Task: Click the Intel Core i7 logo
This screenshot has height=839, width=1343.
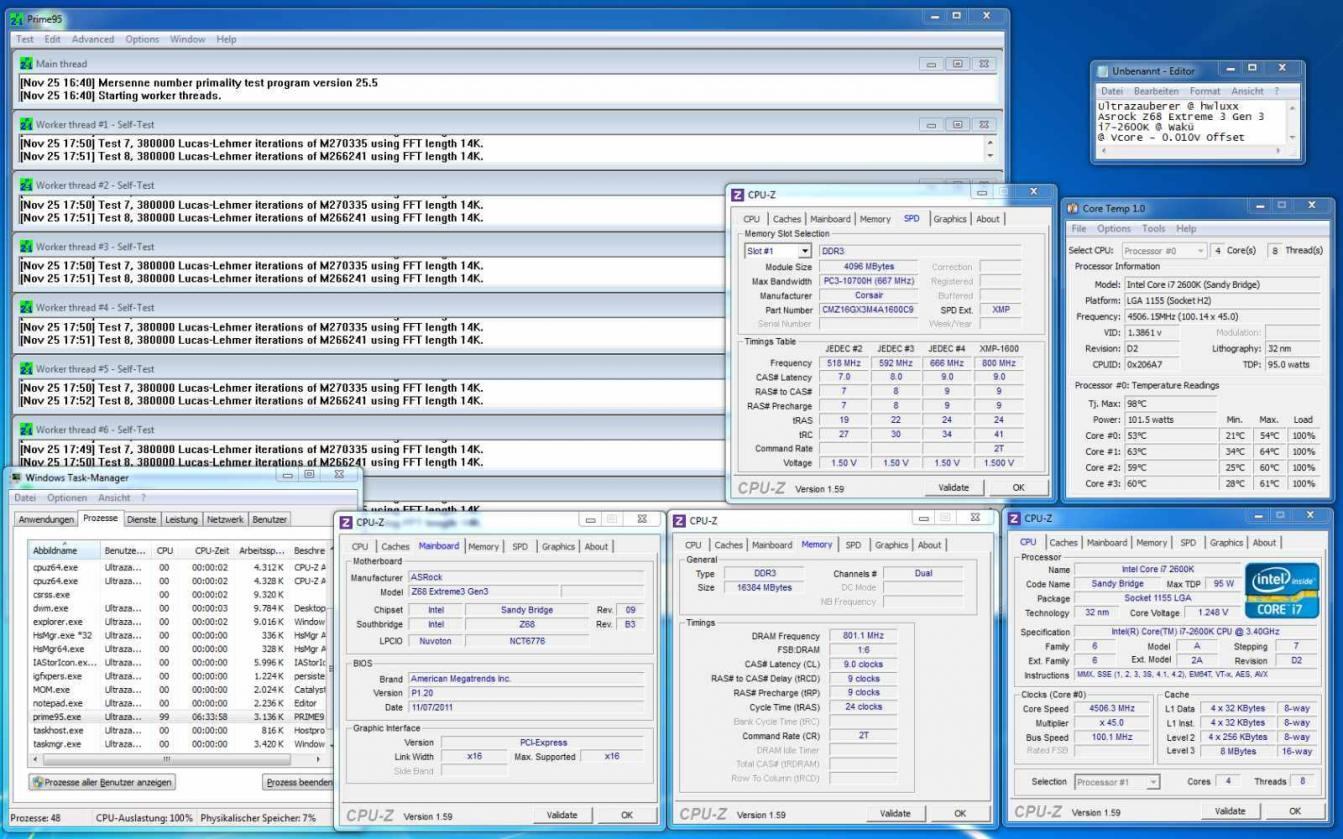Action: tap(1284, 590)
